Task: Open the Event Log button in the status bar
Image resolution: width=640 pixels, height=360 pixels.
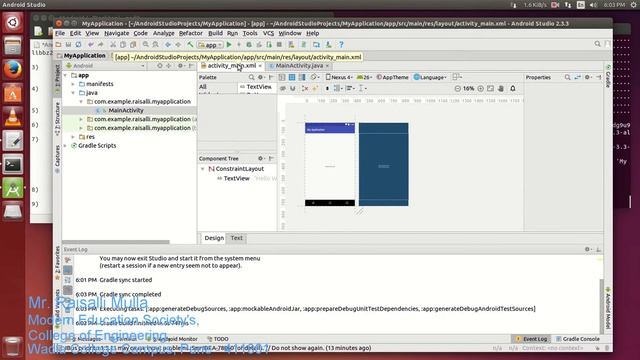Action: point(531,339)
